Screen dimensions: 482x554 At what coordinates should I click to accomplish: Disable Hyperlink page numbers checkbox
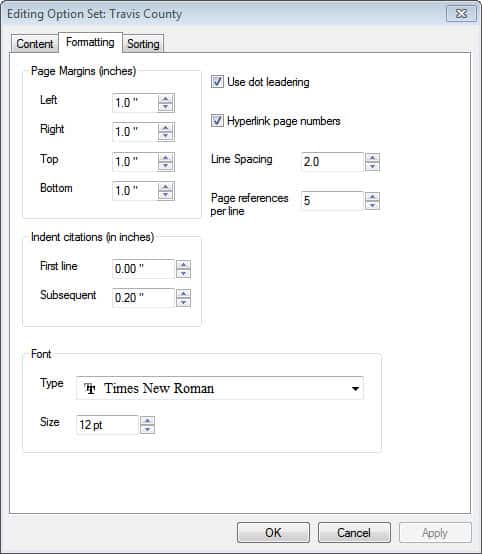tap(217, 120)
